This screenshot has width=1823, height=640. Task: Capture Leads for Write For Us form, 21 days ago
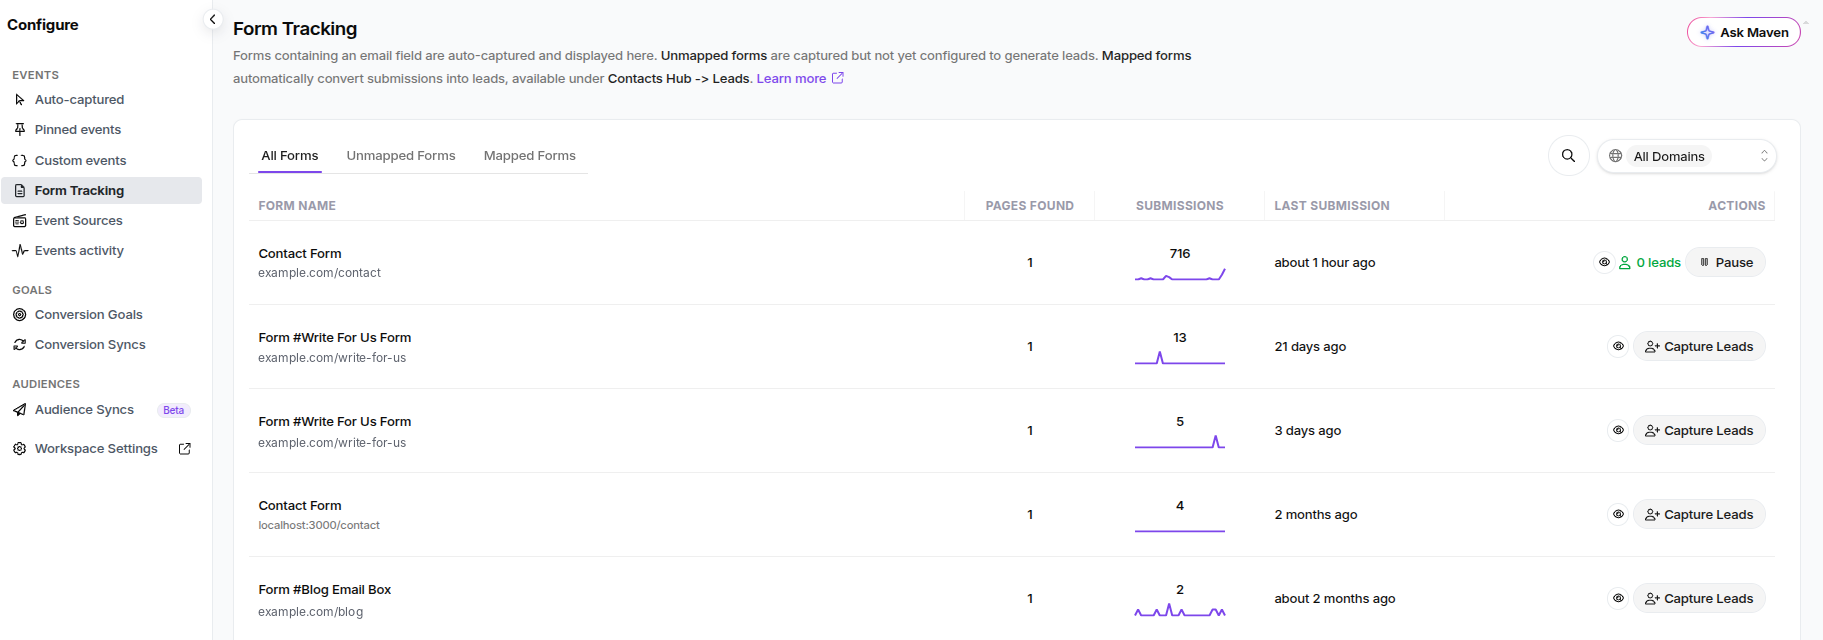(1699, 347)
